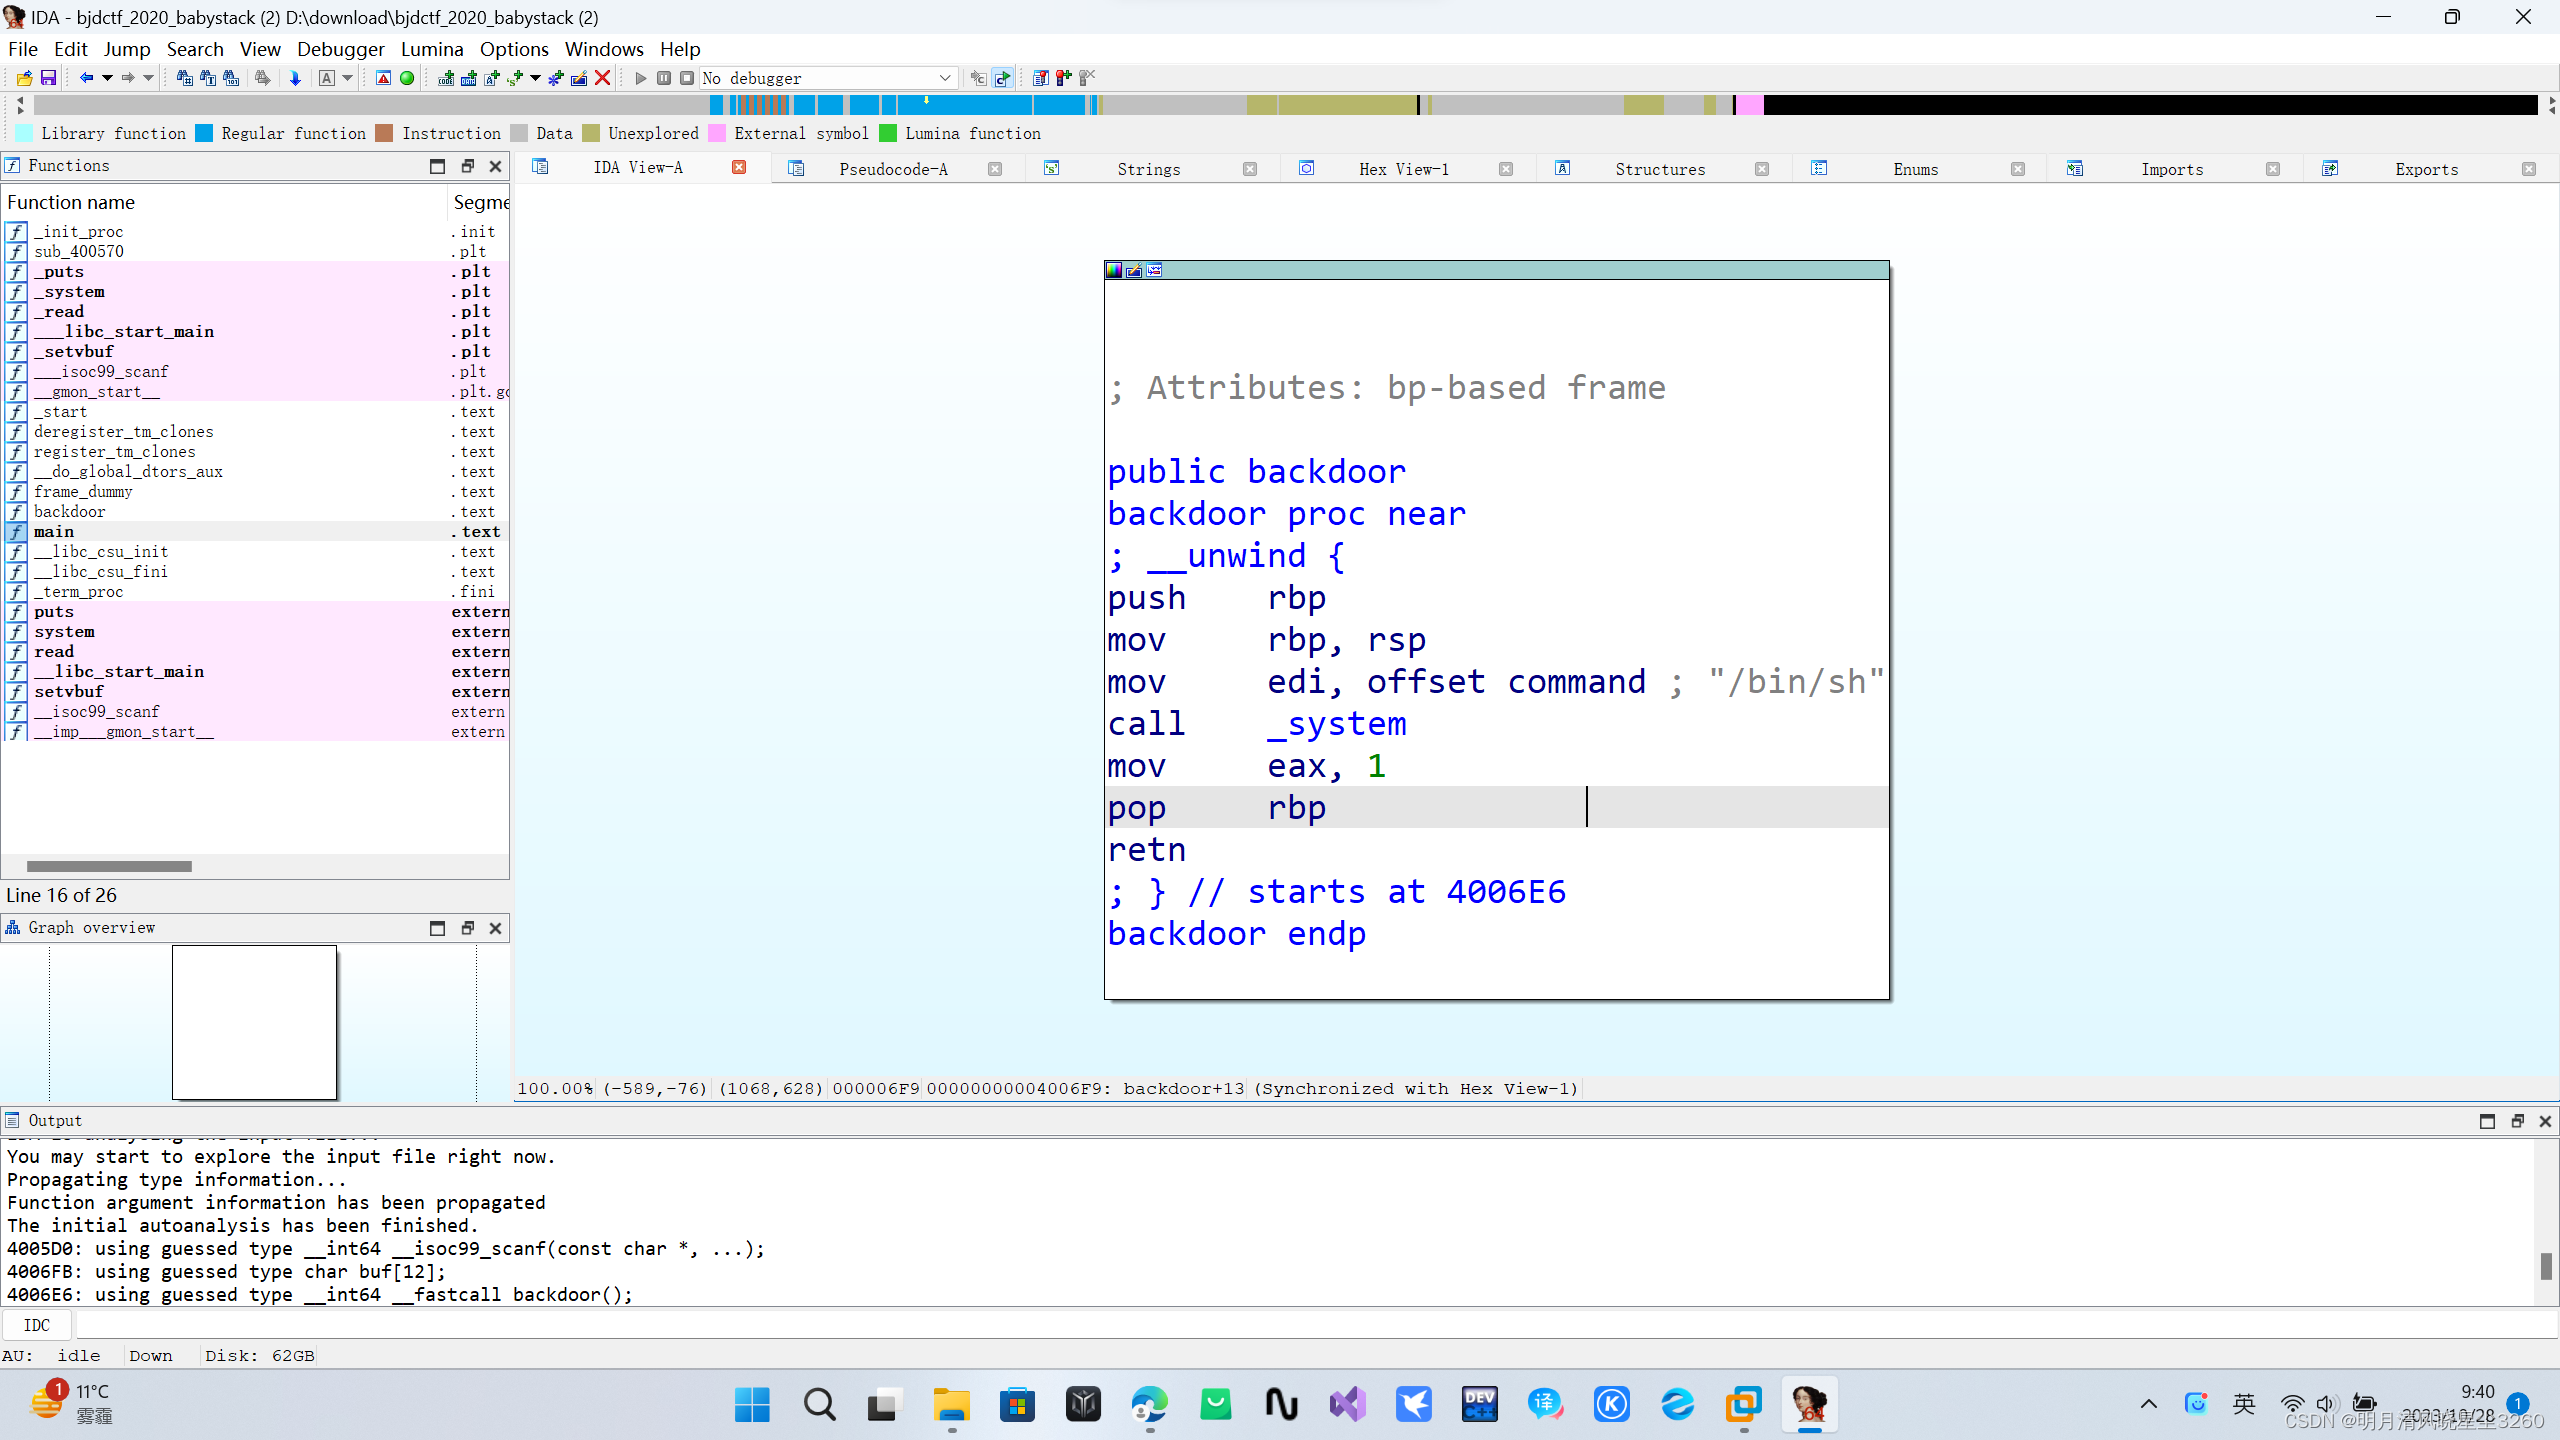Open the No debugger dropdown
Viewport: 2560px width, 1440px height.
tap(944, 78)
